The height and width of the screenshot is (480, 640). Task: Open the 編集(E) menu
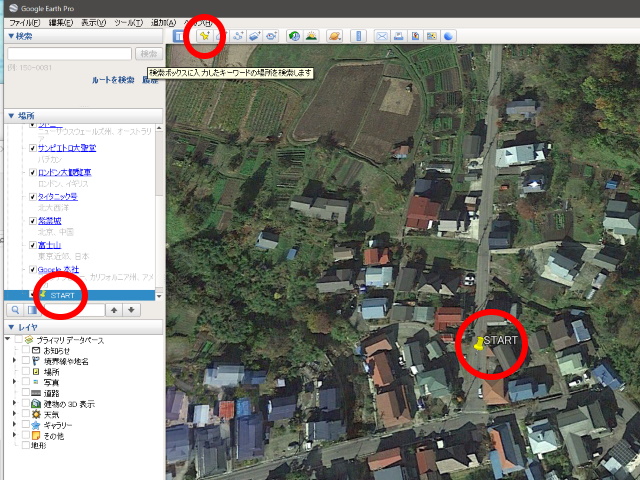pyautogui.click(x=61, y=22)
